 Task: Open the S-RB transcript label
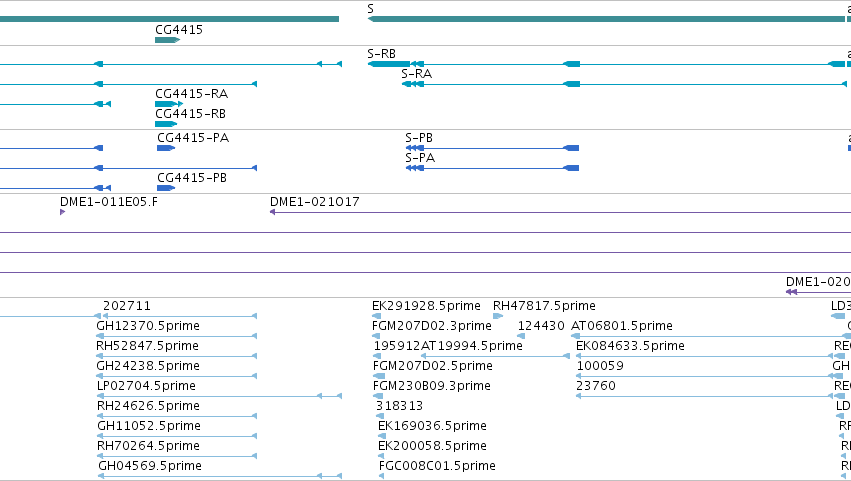click(x=382, y=54)
